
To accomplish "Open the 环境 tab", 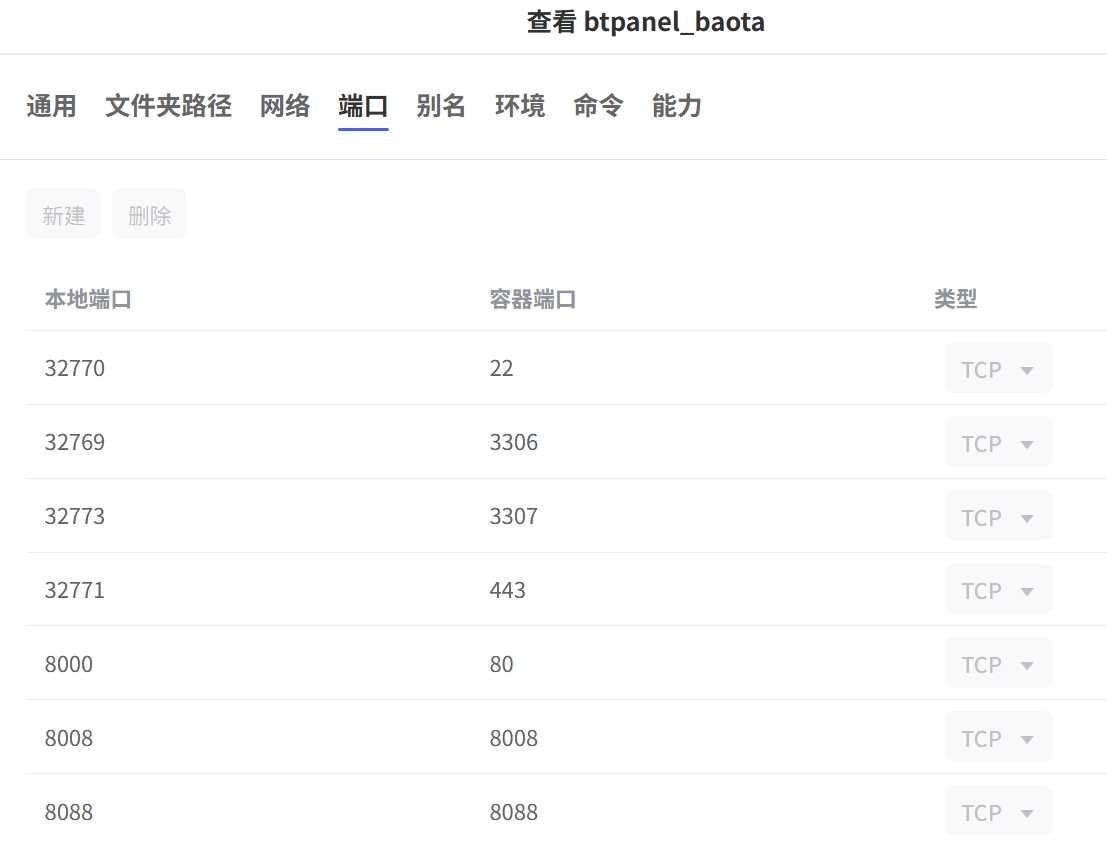I will 520,106.
